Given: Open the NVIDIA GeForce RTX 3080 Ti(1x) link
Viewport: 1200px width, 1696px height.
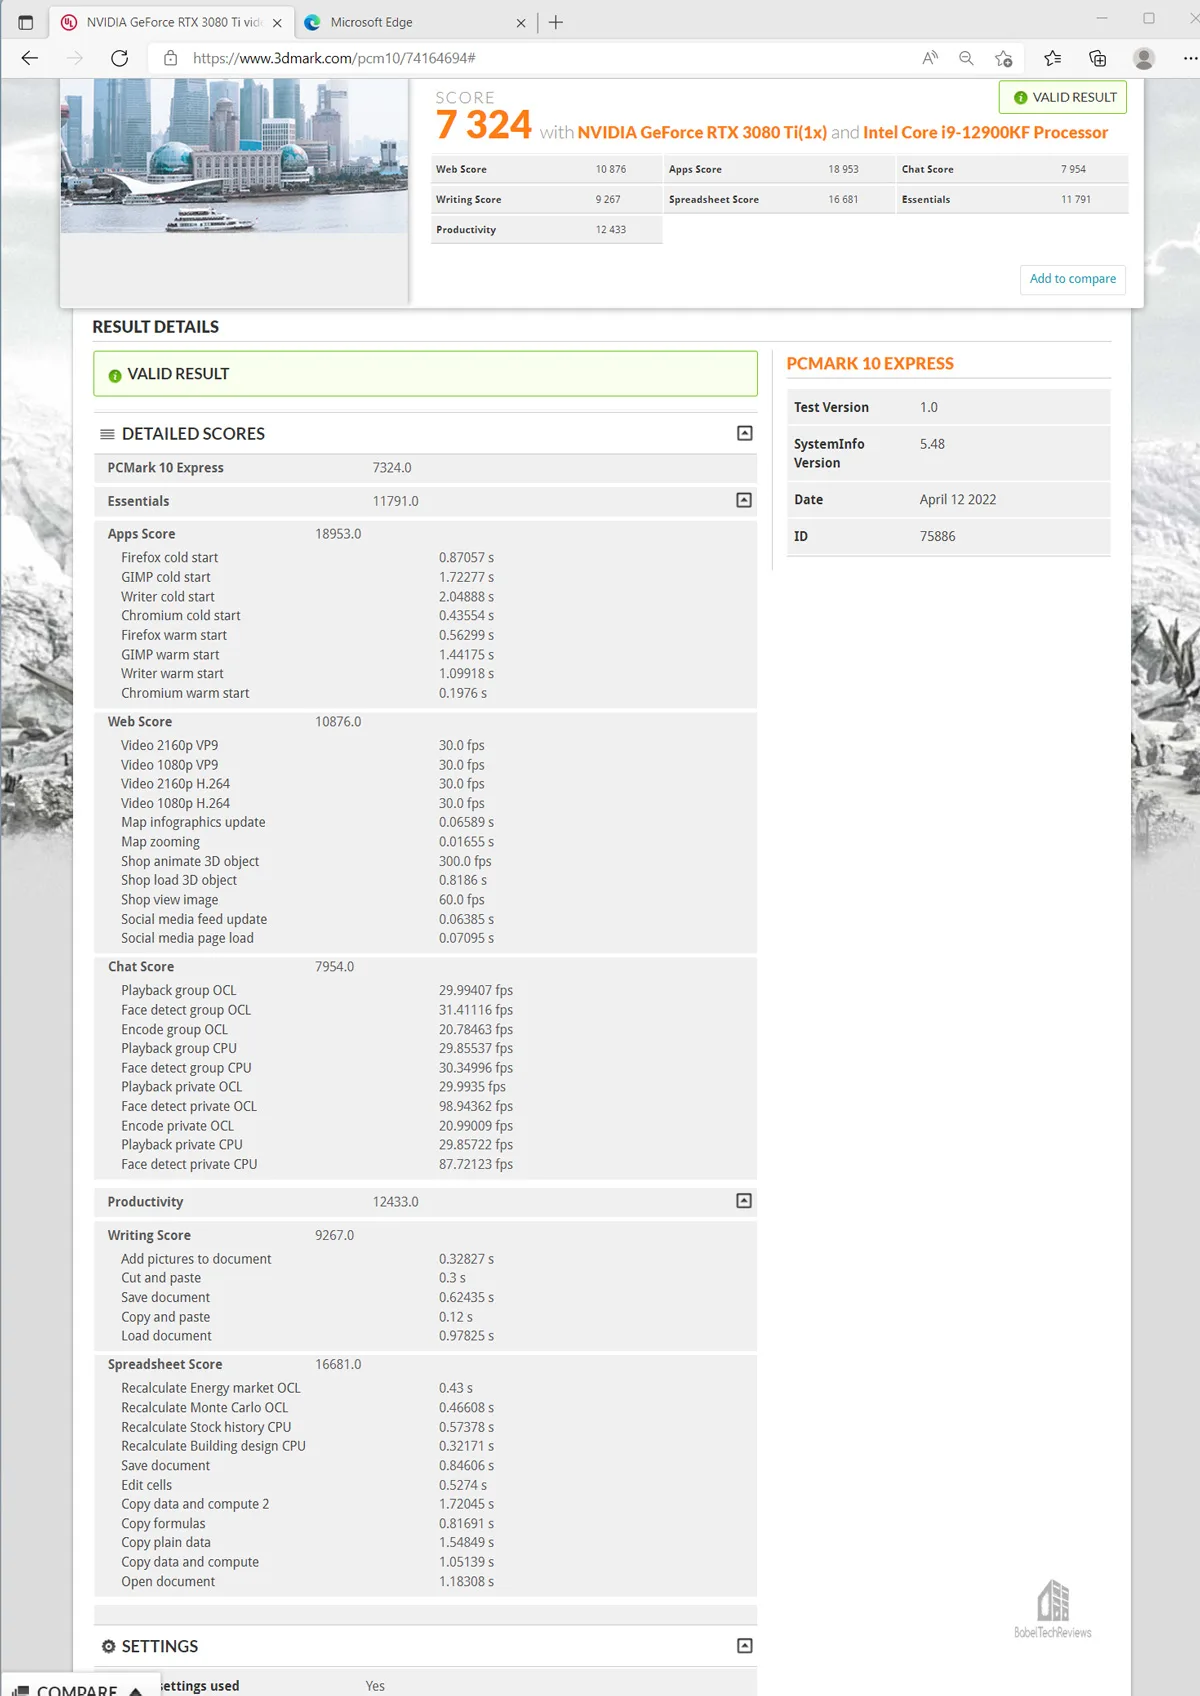Looking at the screenshot, I should point(702,133).
